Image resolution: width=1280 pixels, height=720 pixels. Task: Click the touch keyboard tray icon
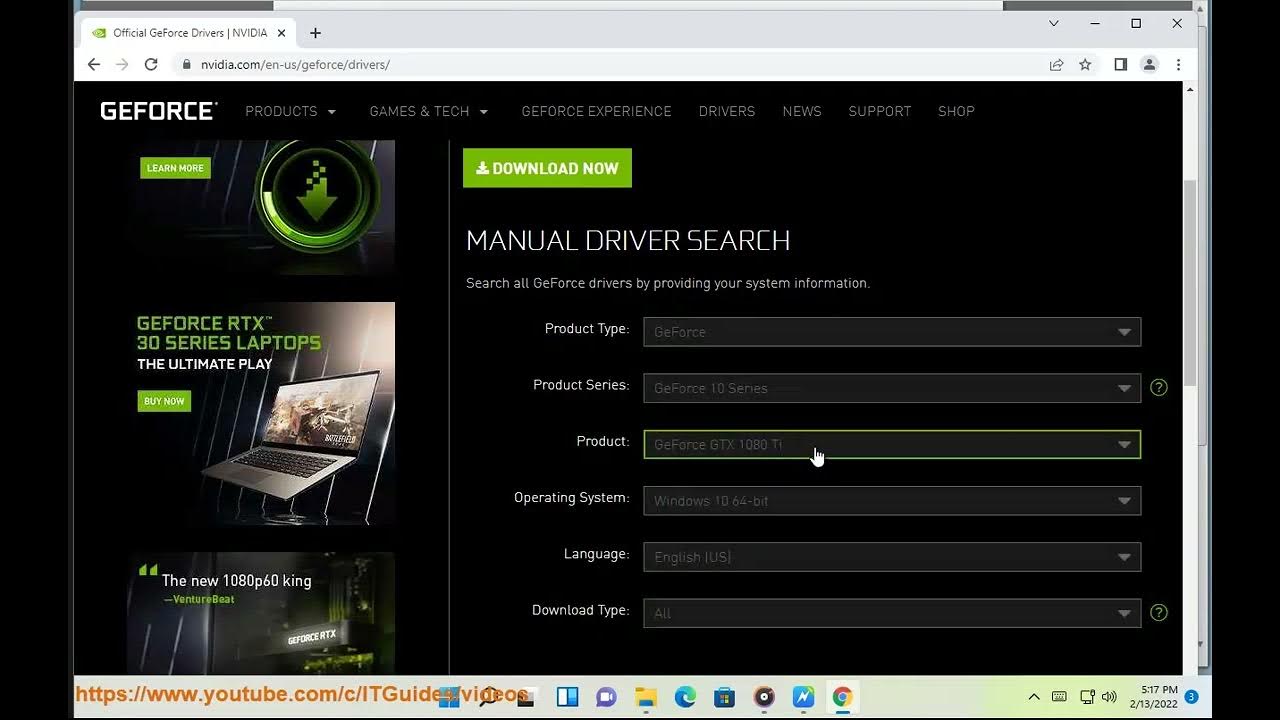(1059, 697)
